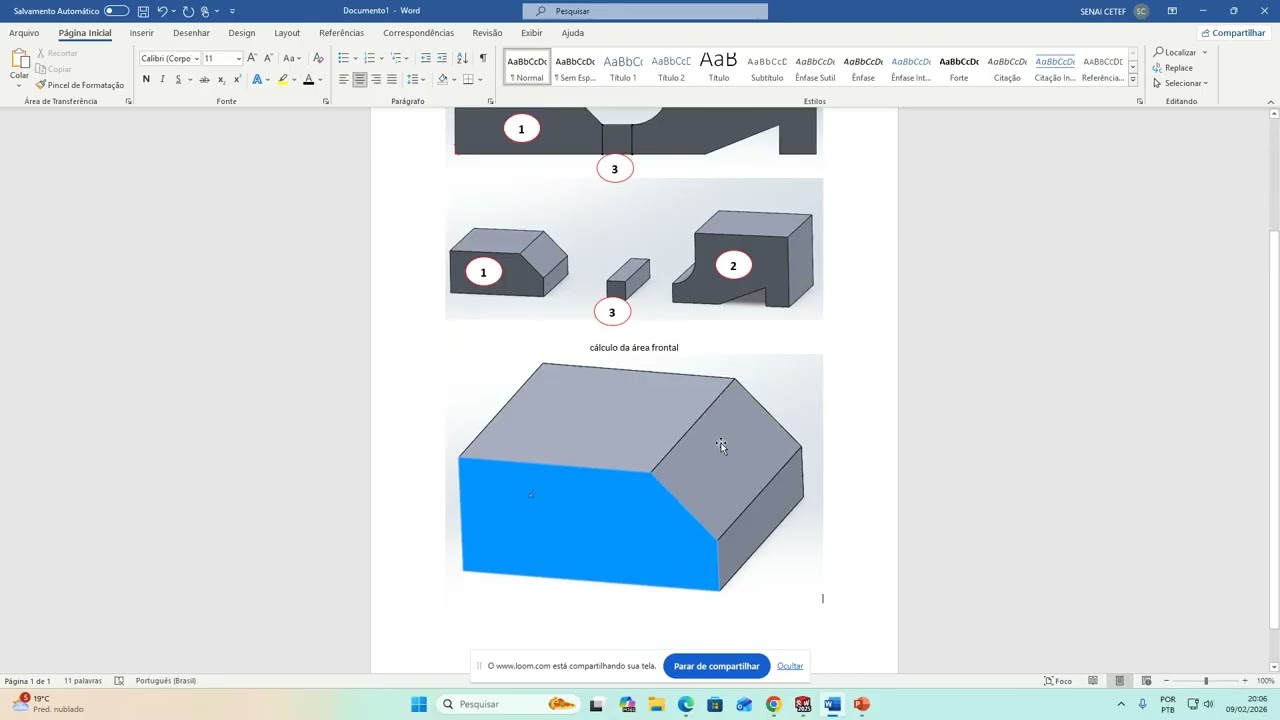The image size is (1280, 720).
Task: Switch to Focus mode in status bar
Action: [x=1058, y=681]
